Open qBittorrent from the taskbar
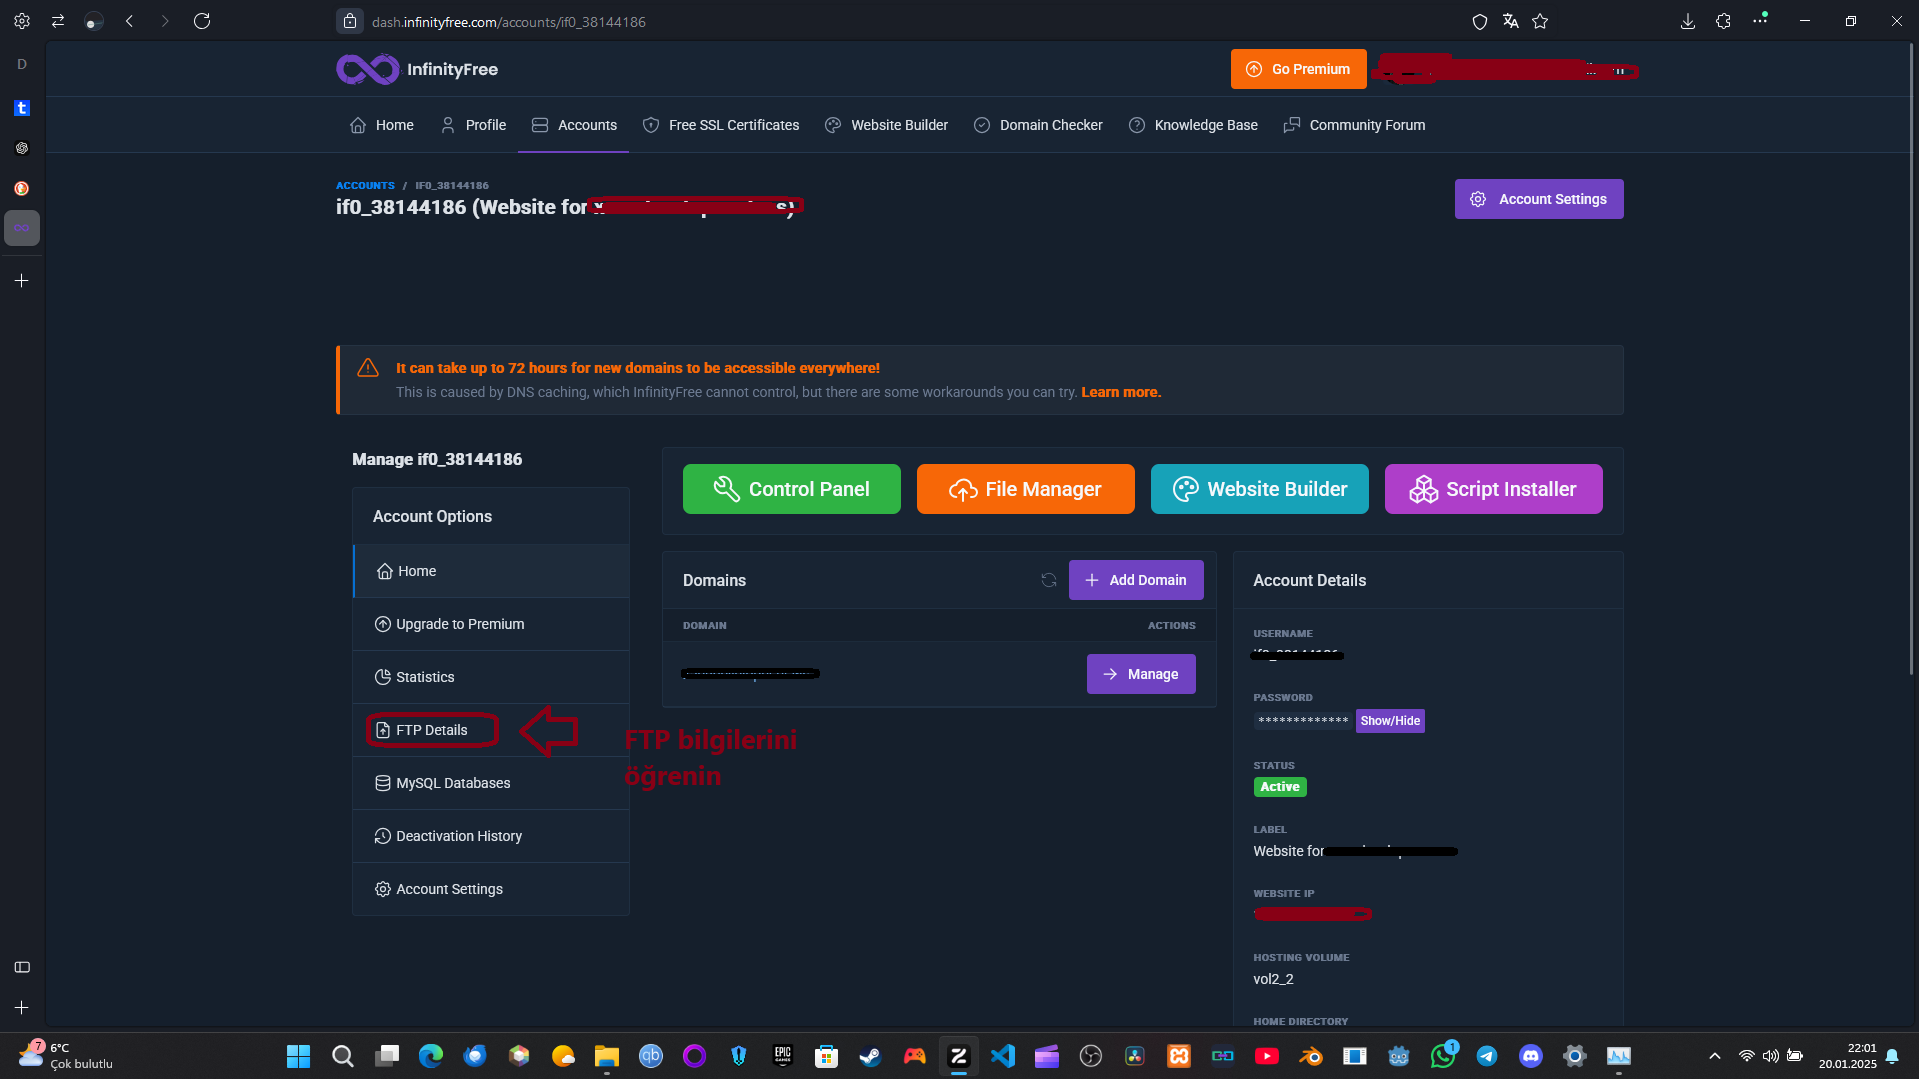Screen dimensions: 1919x1079 (x=651, y=1056)
